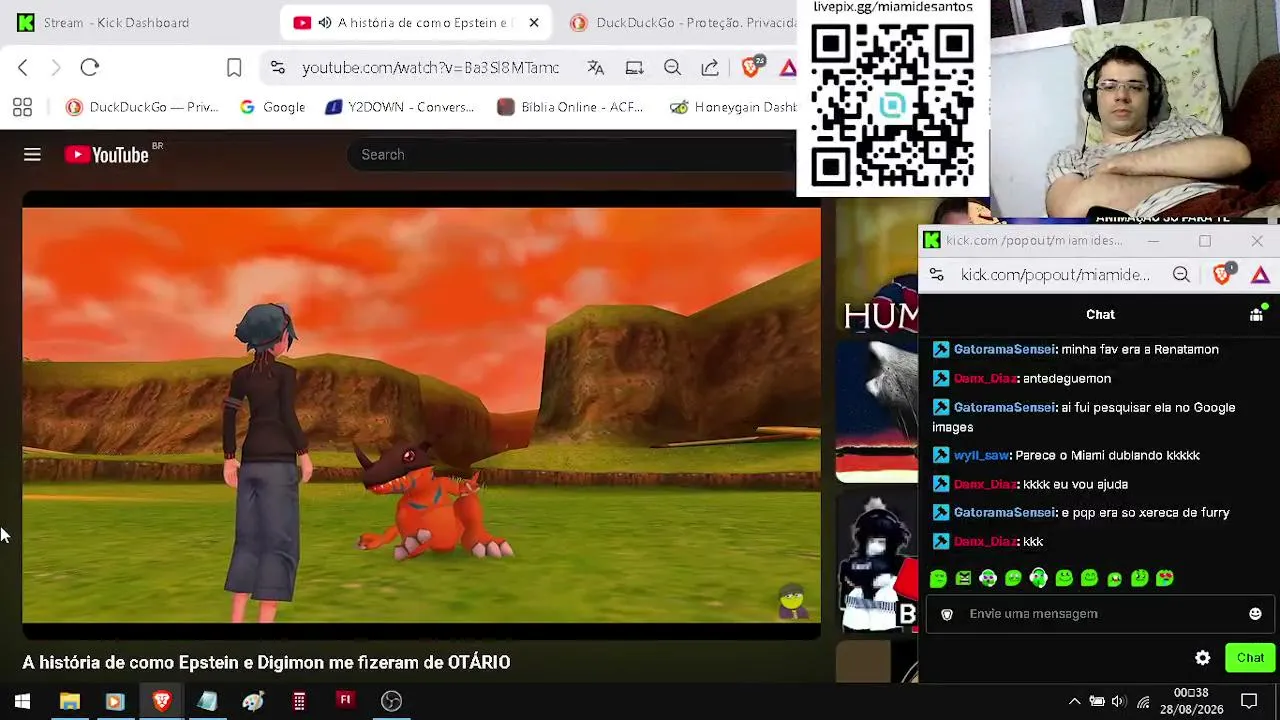
Task: Open site settings icon in Kick popout address bar
Action: (936, 274)
